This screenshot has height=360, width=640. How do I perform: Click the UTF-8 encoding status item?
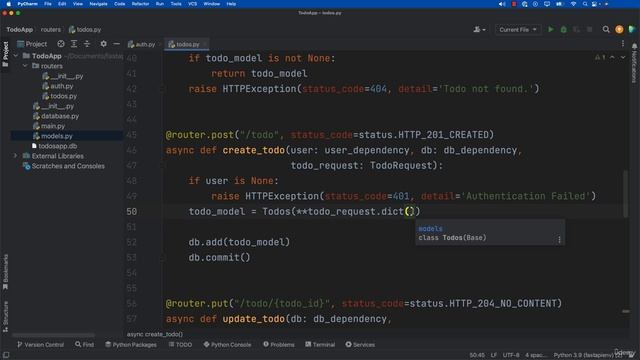[511, 355]
